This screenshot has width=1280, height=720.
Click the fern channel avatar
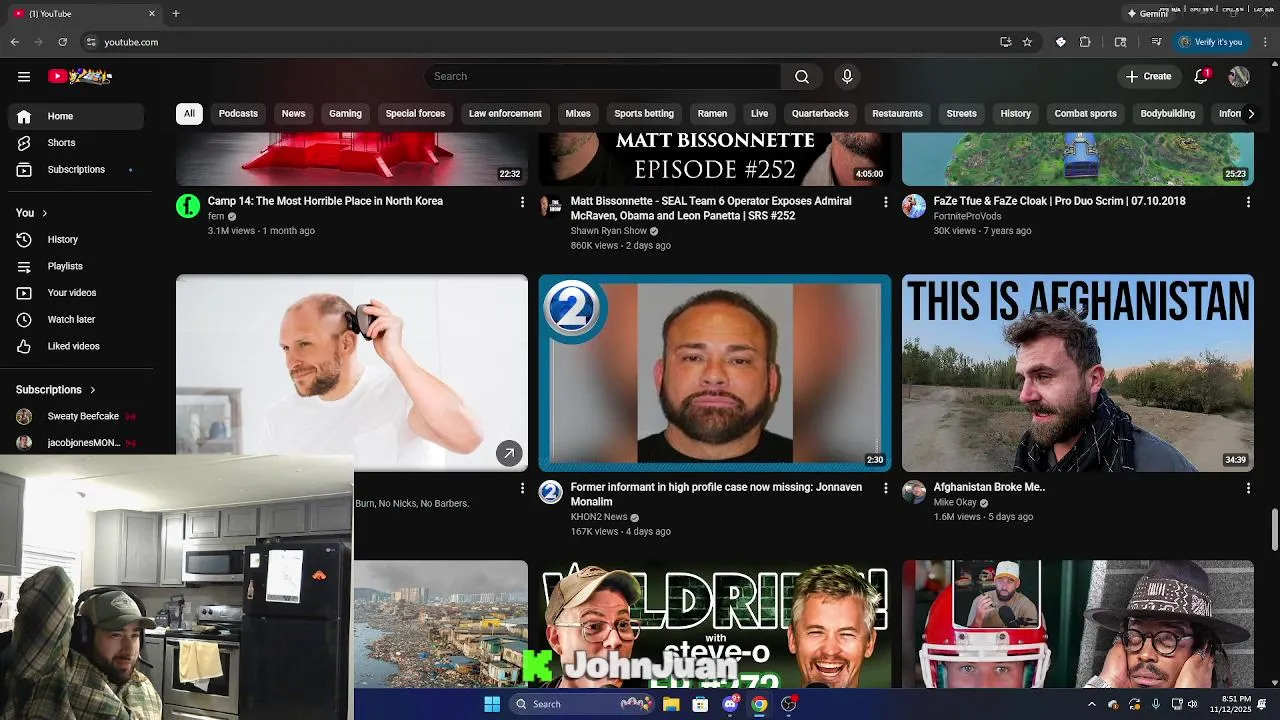pos(188,206)
